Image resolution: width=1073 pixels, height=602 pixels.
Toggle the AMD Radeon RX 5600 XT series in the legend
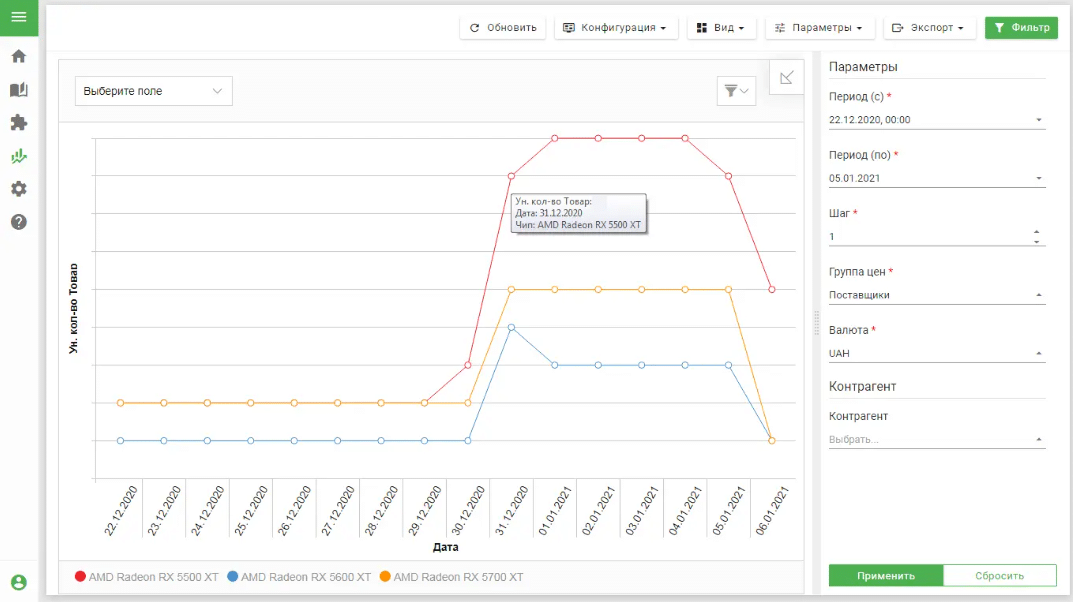(299, 577)
